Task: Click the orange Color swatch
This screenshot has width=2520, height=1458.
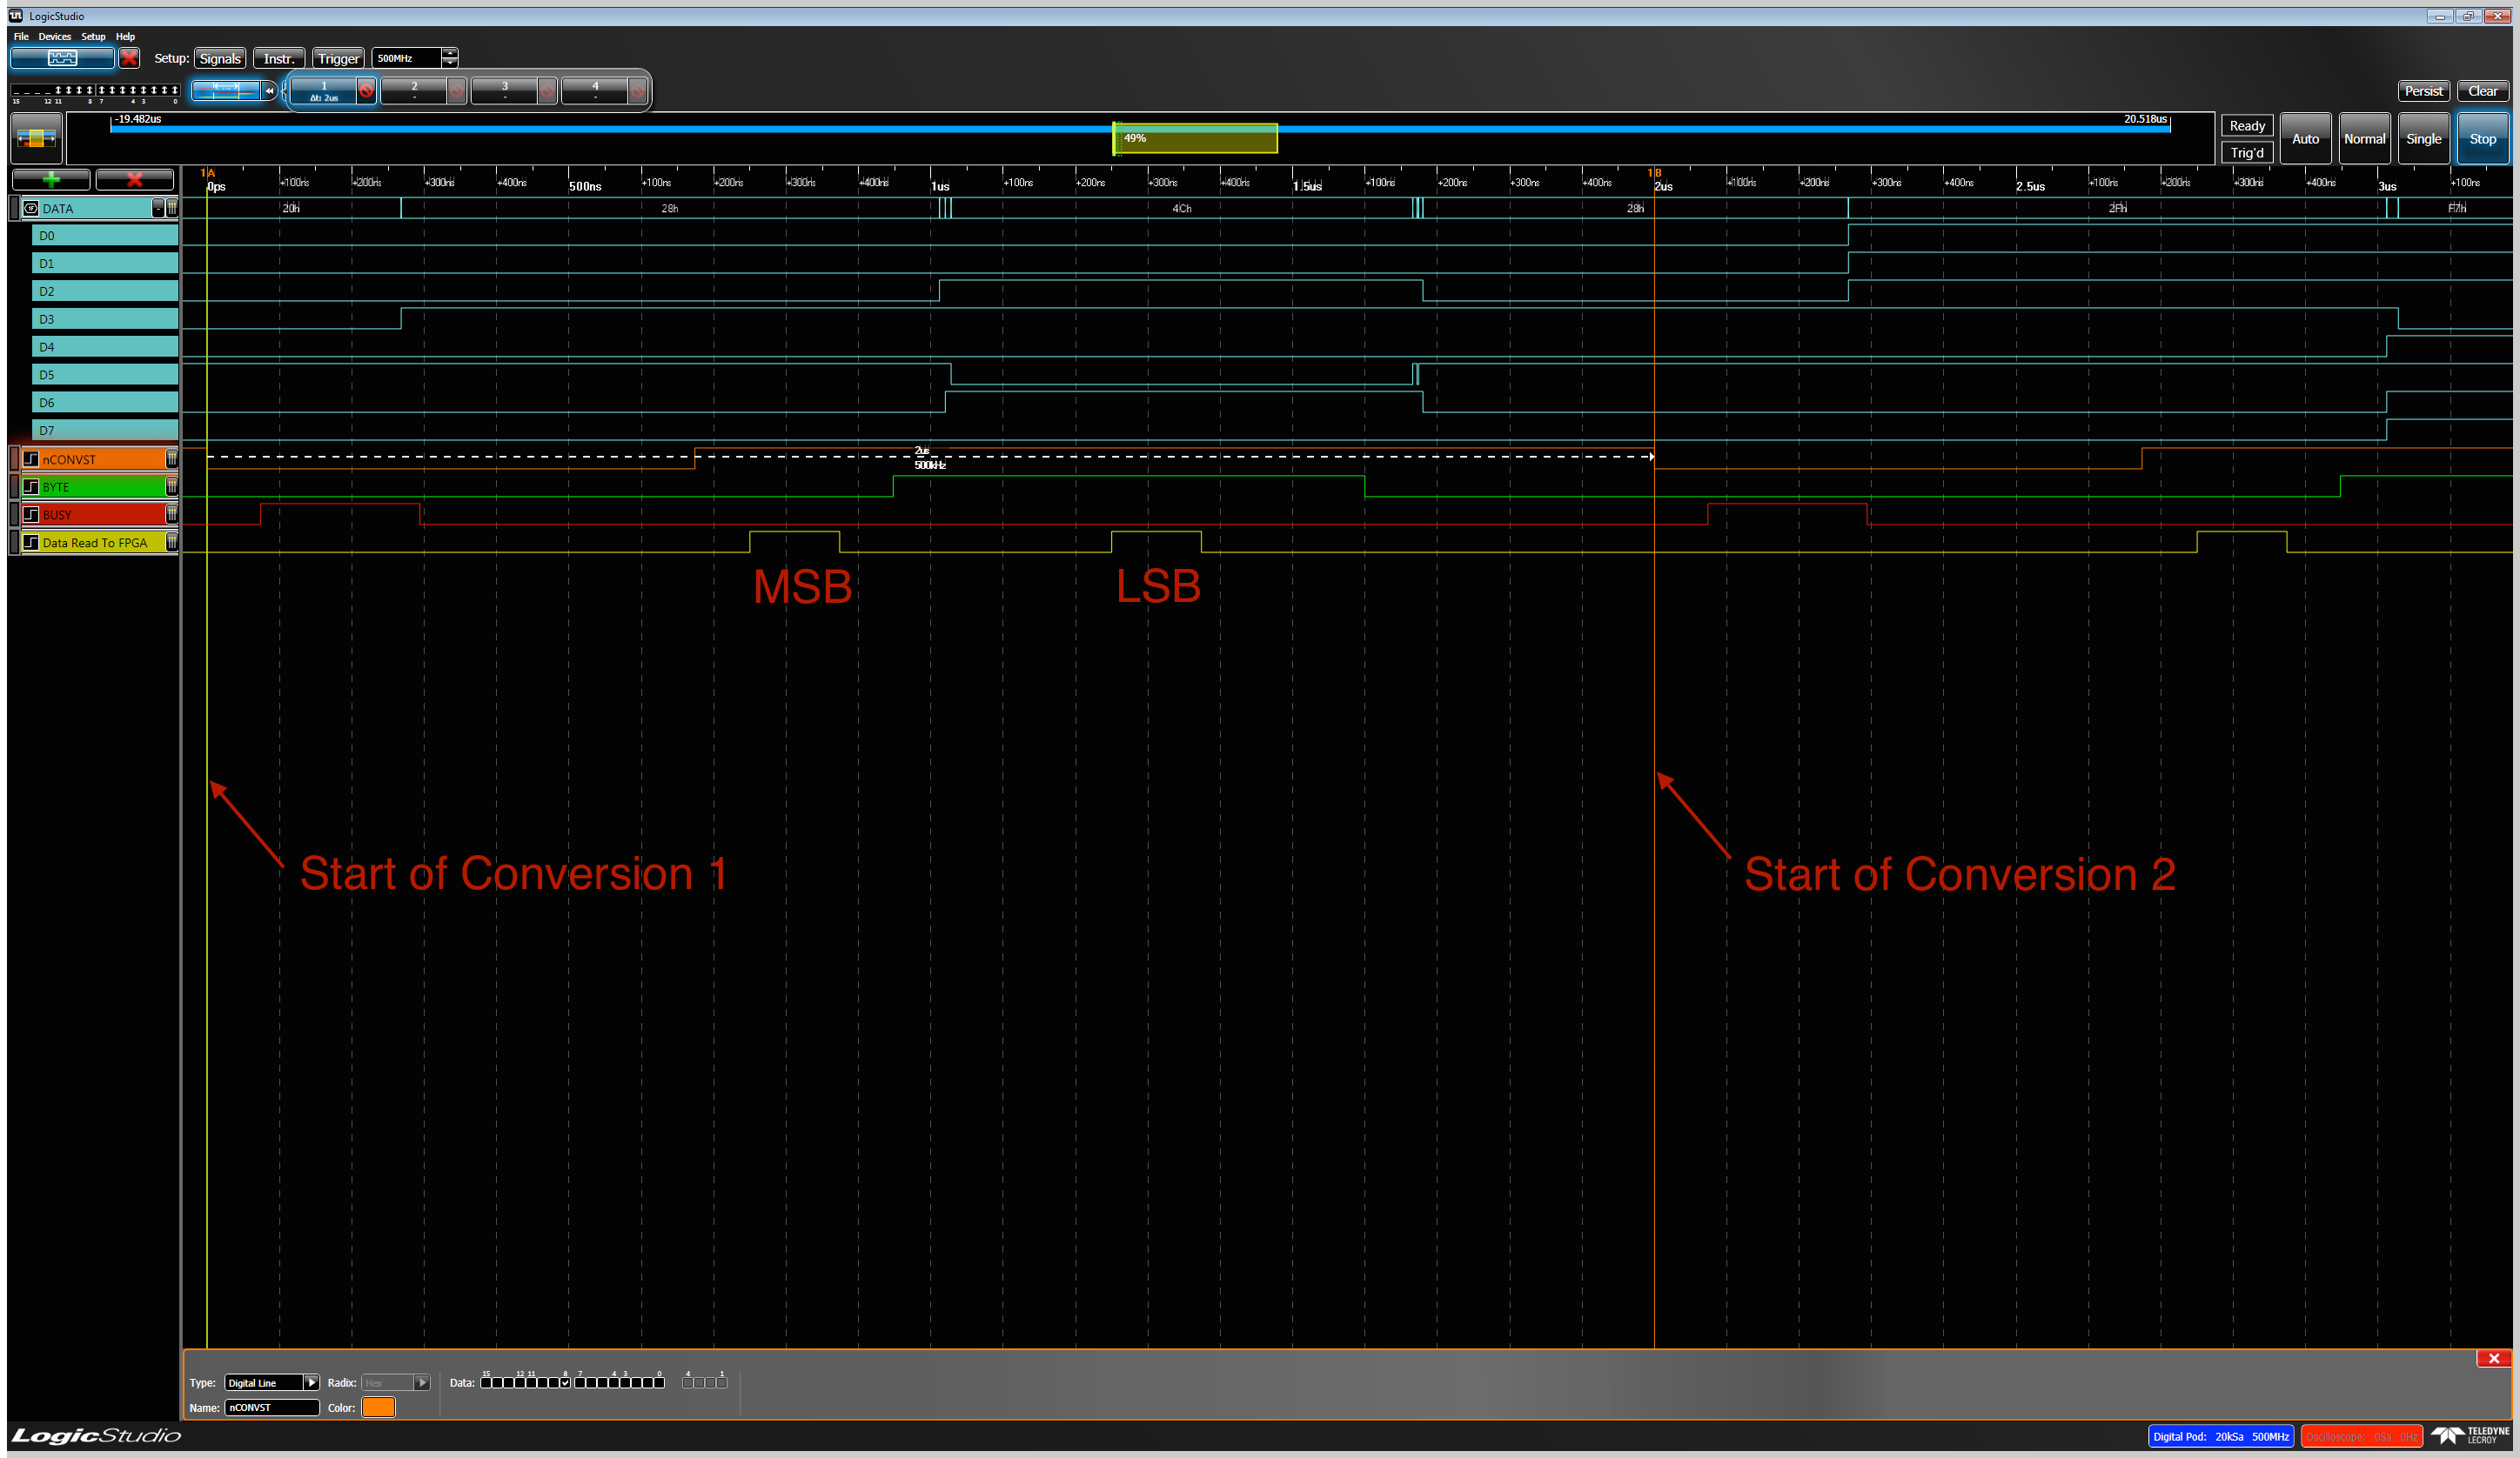Action: [378, 1407]
